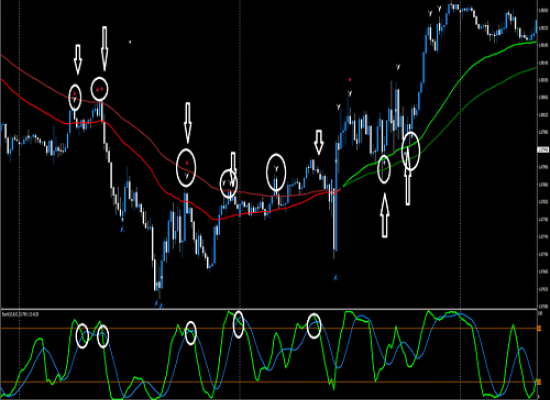Select the uncircled red down-arrow sell signal
The width and height of the screenshot is (550, 400).
point(350,80)
